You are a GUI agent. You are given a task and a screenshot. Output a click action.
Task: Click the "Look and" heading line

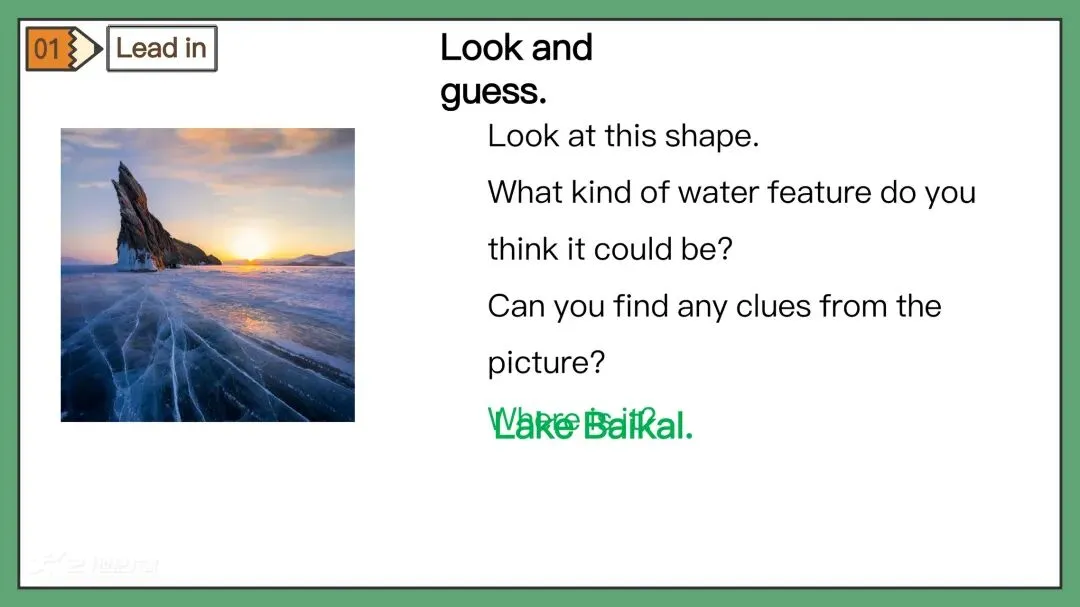[516, 47]
